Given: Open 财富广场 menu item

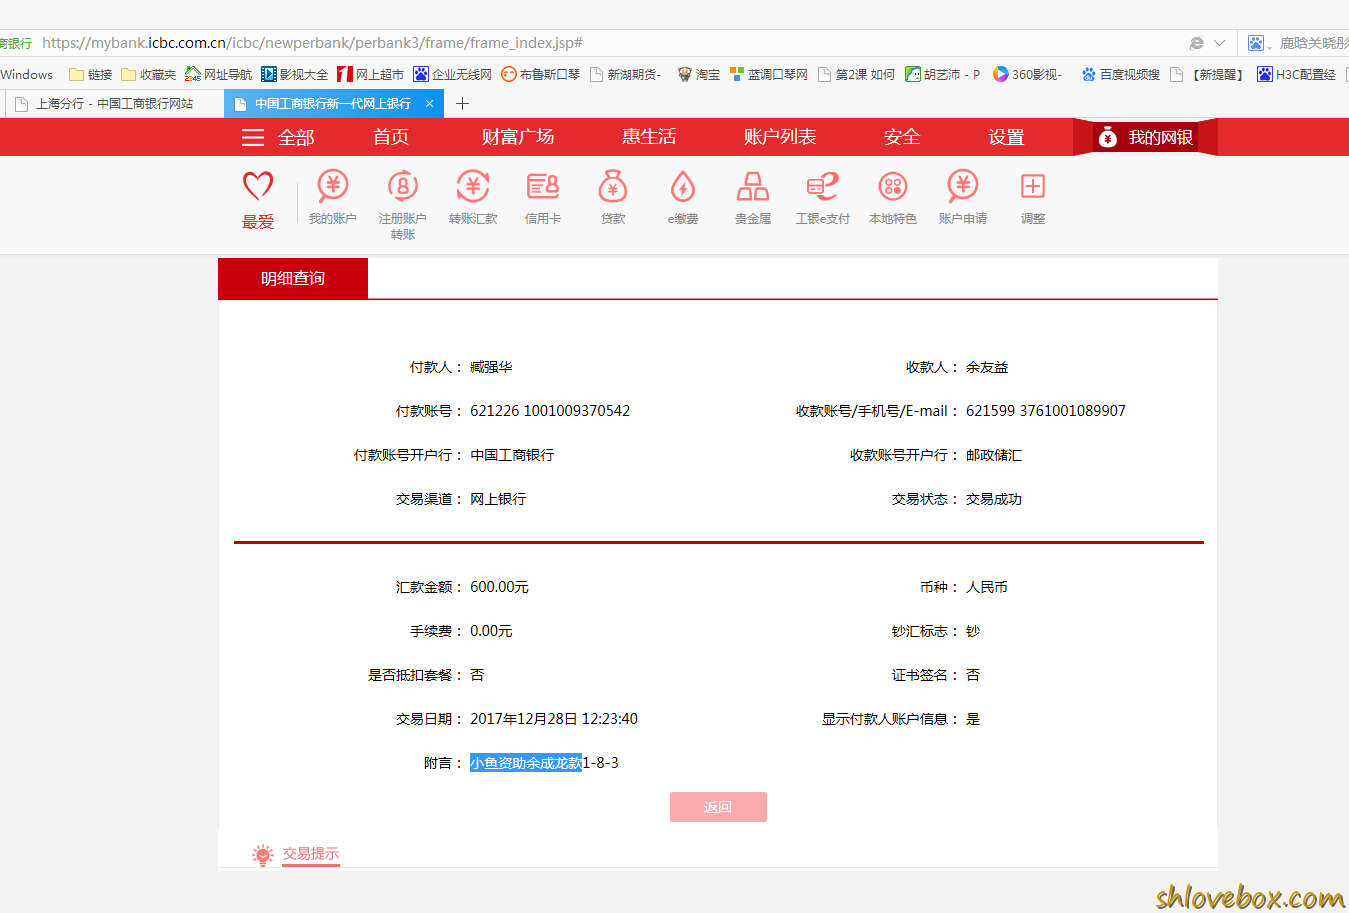Looking at the screenshot, I should click(x=518, y=137).
